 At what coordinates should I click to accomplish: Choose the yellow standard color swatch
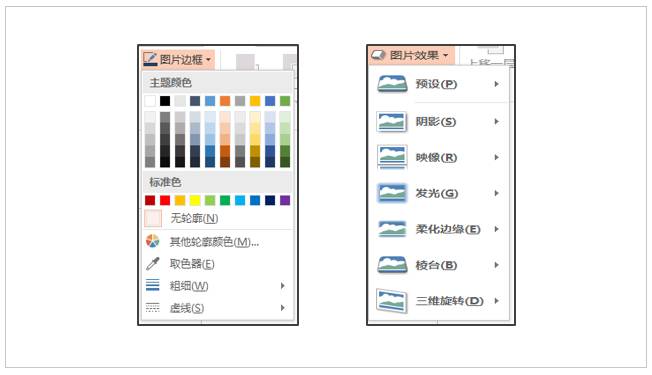point(195,200)
